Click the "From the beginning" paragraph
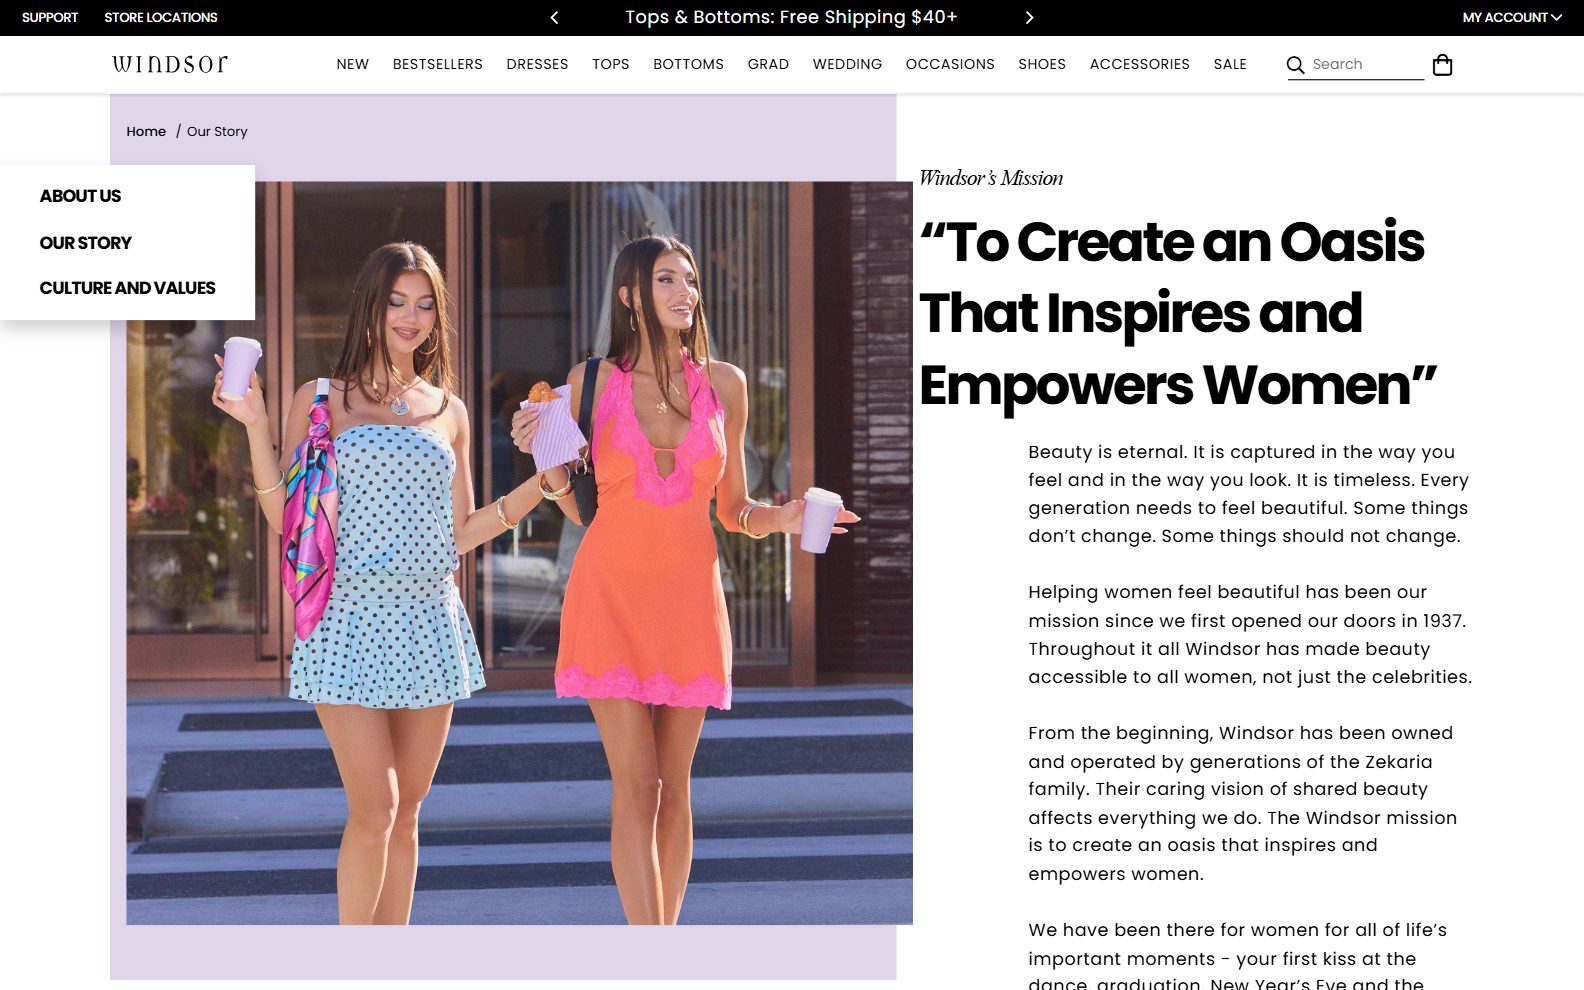 click(x=1243, y=803)
